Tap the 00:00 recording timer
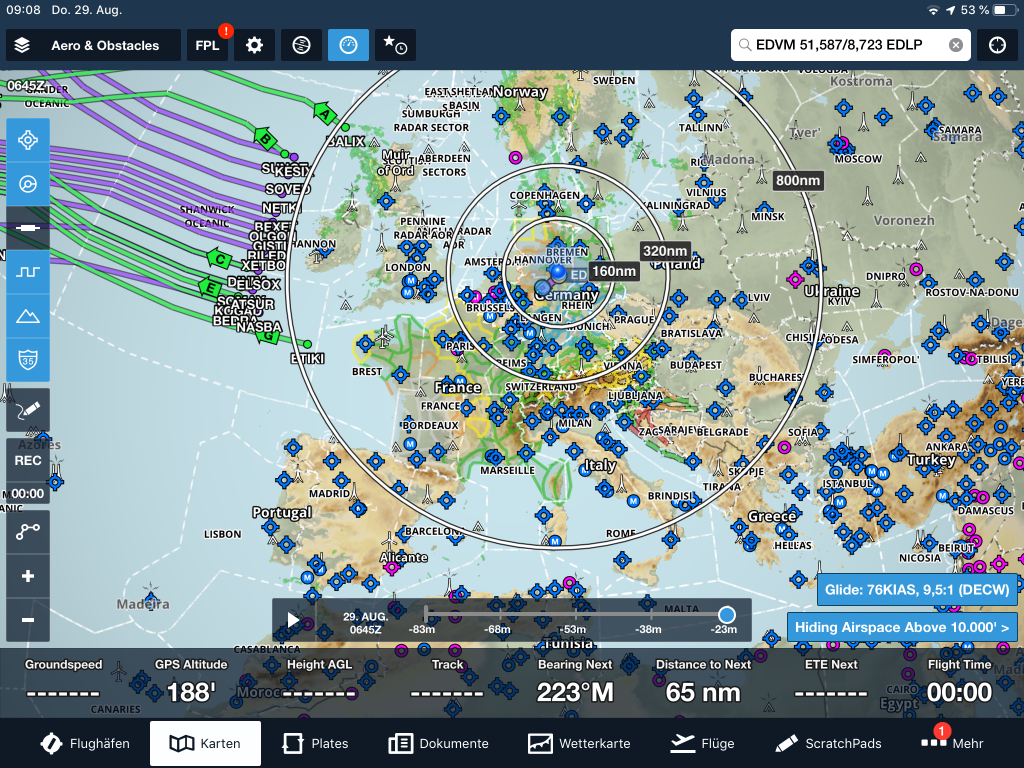The width and height of the screenshot is (1024, 768). pos(28,494)
